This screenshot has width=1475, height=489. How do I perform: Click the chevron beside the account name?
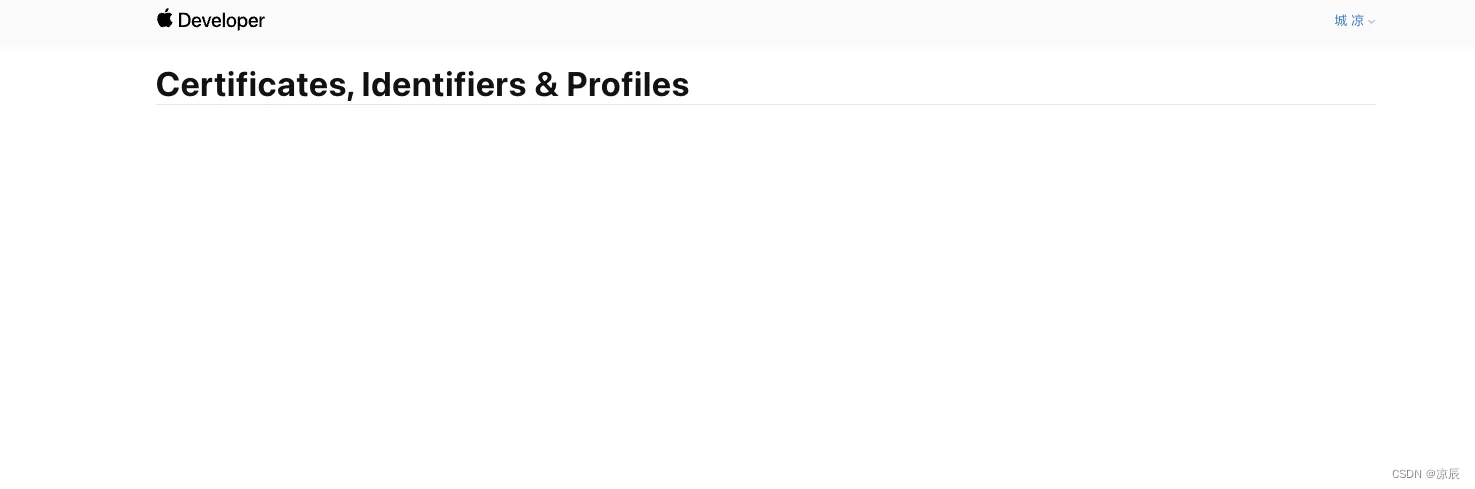(1372, 22)
